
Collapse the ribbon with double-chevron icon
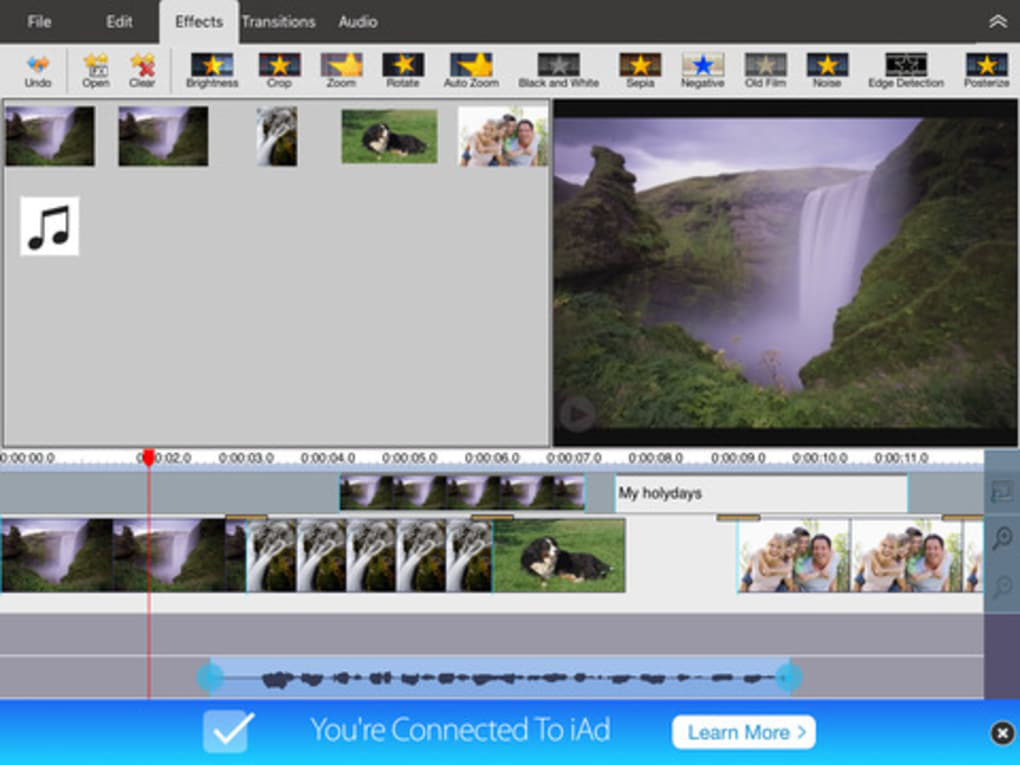(998, 21)
